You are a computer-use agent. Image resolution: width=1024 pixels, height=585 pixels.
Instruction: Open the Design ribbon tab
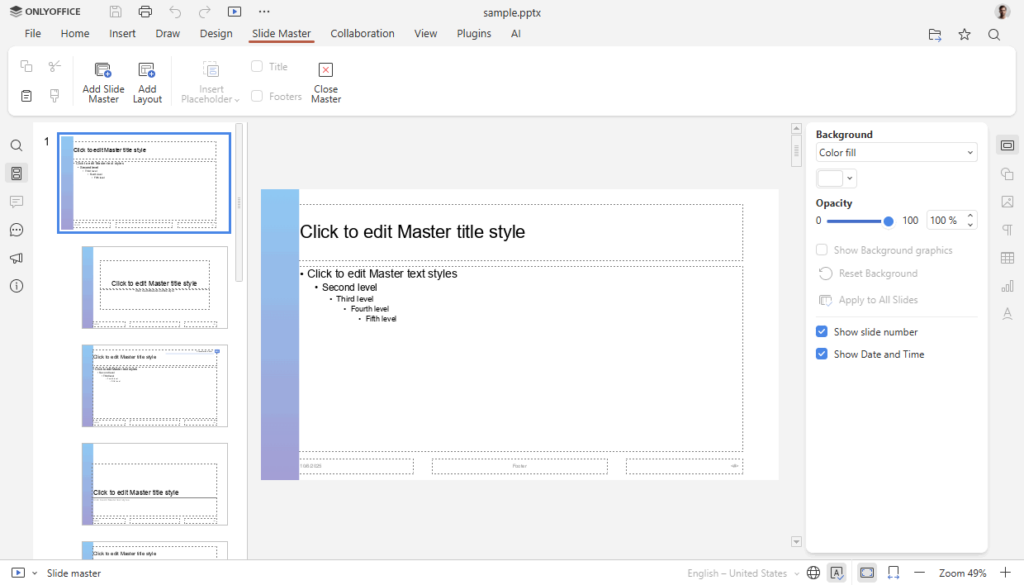coord(216,33)
